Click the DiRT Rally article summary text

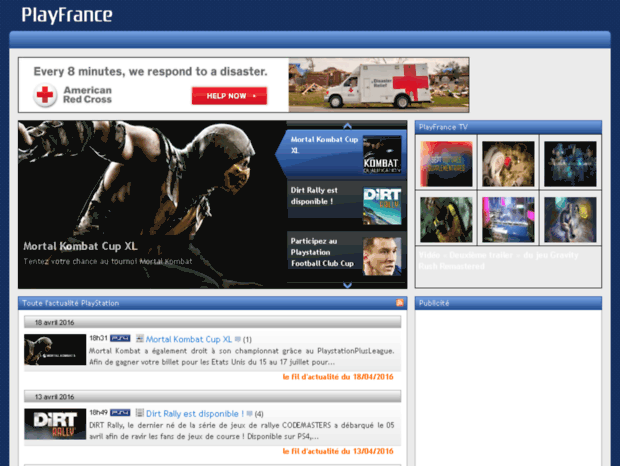point(242,431)
